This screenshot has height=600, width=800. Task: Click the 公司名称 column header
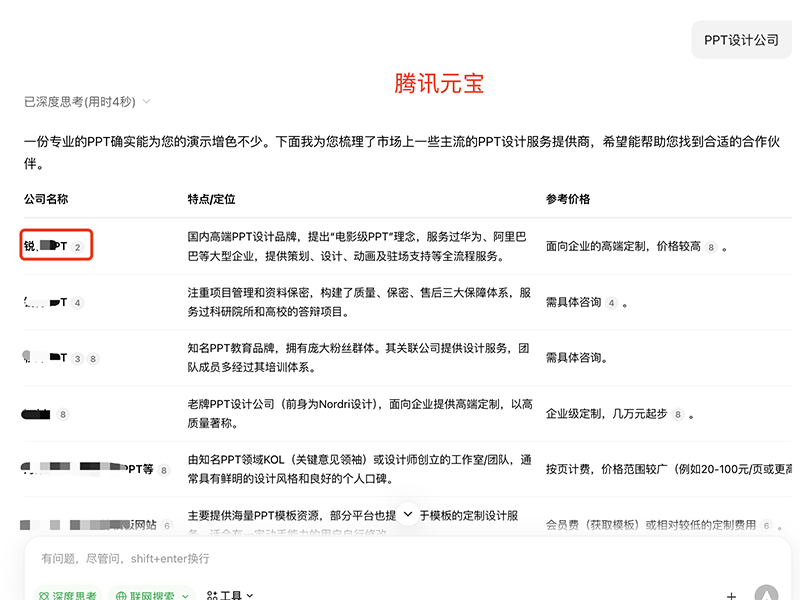[46, 199]
